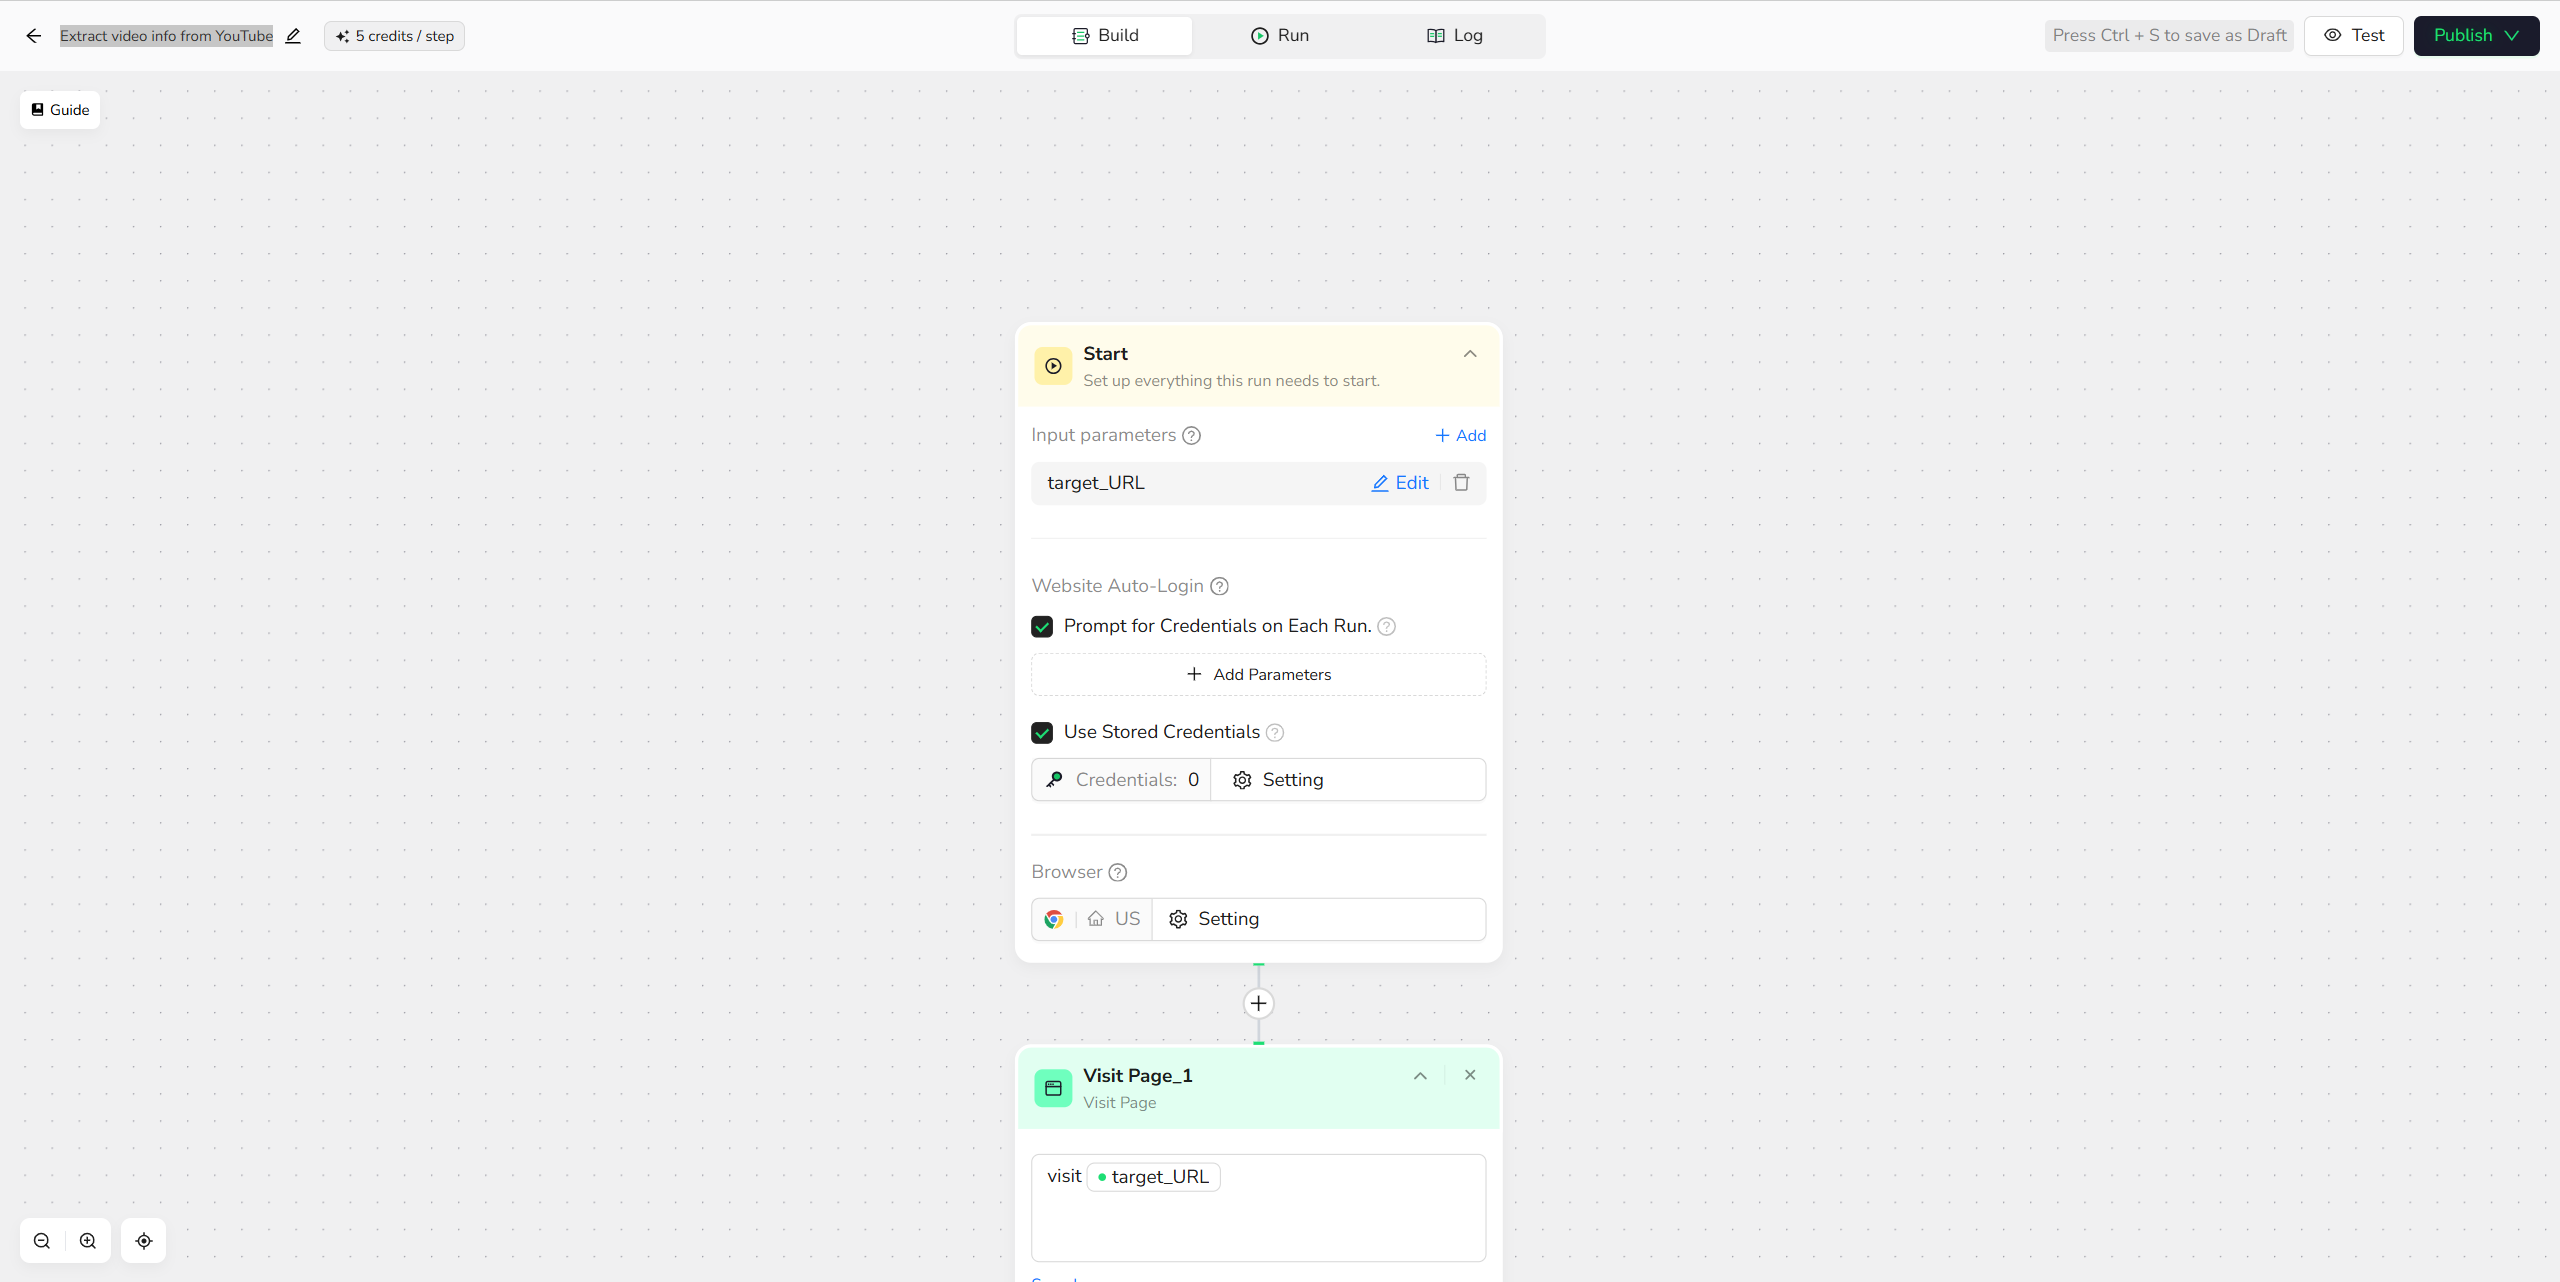Click the recenter canvas target icon
The image size is (2560, 1282).
pos(144,1241)
